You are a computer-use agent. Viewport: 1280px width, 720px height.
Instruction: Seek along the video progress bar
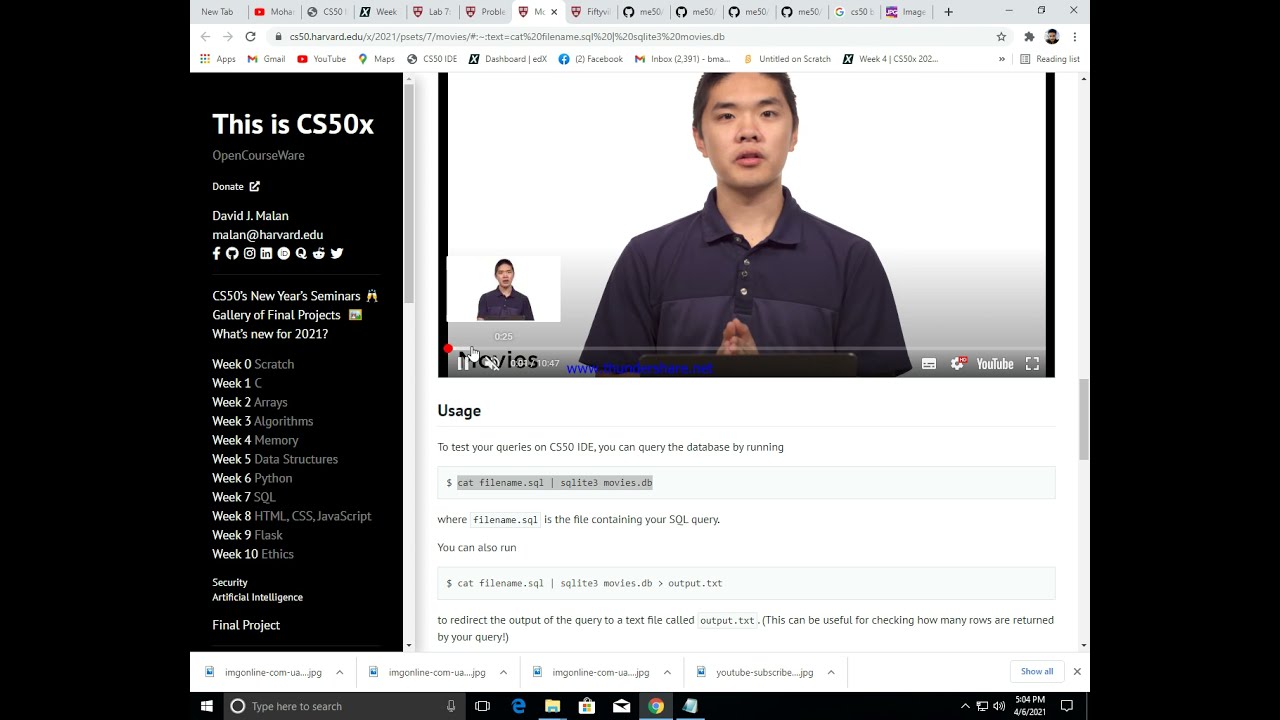746,349
